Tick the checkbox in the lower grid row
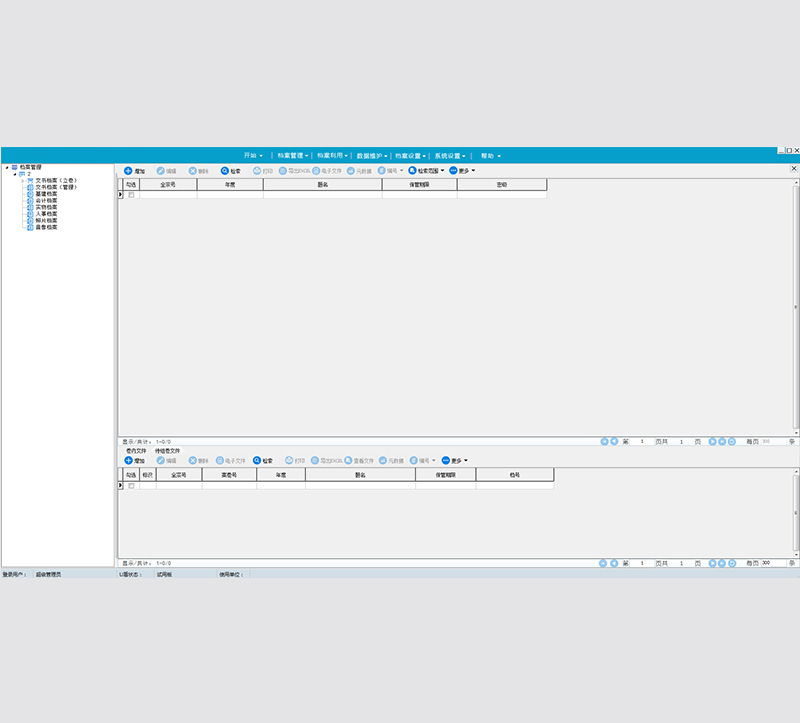 tap(131, 486)
